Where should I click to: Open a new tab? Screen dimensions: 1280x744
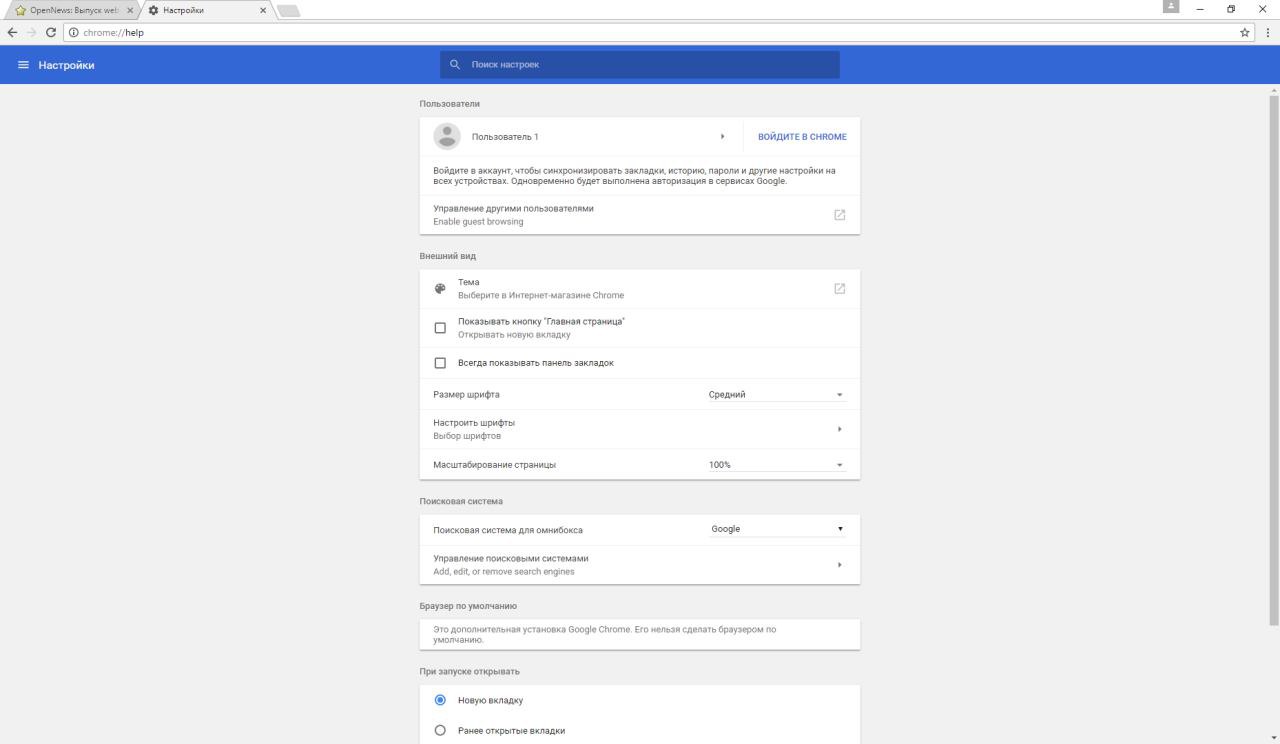288,10
